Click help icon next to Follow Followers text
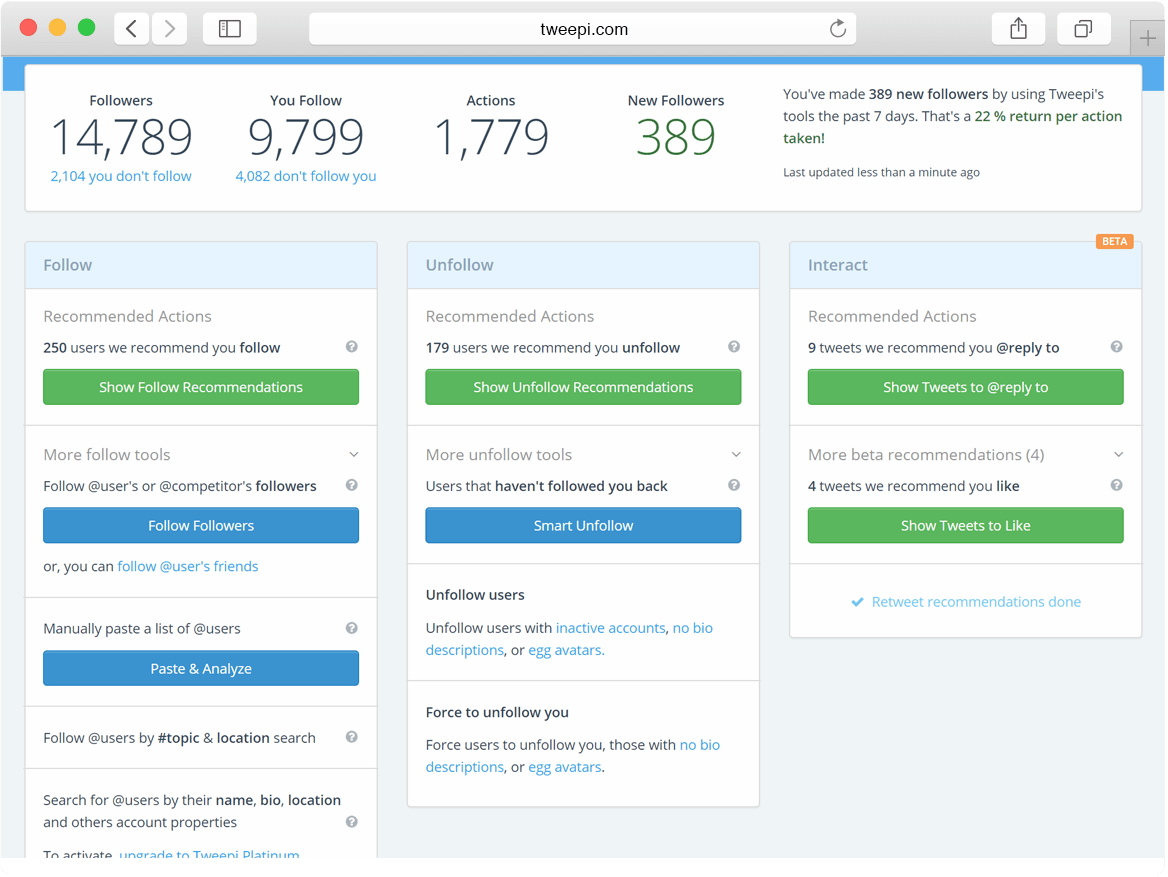The height and width of the screenshot is (877, 1168). click(352, 485)
